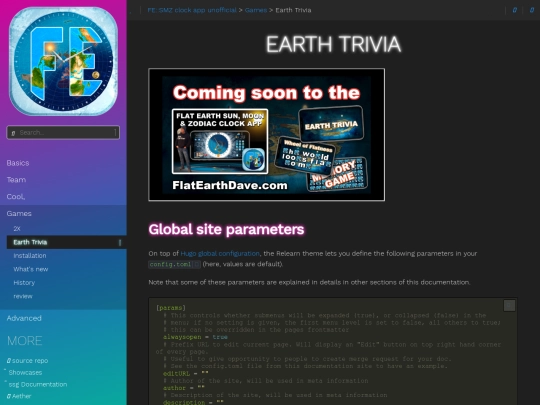The width and height of the screenshot is (540, 405).
Task: Click the previous page arrow in top bar
Action: [515, 10]
